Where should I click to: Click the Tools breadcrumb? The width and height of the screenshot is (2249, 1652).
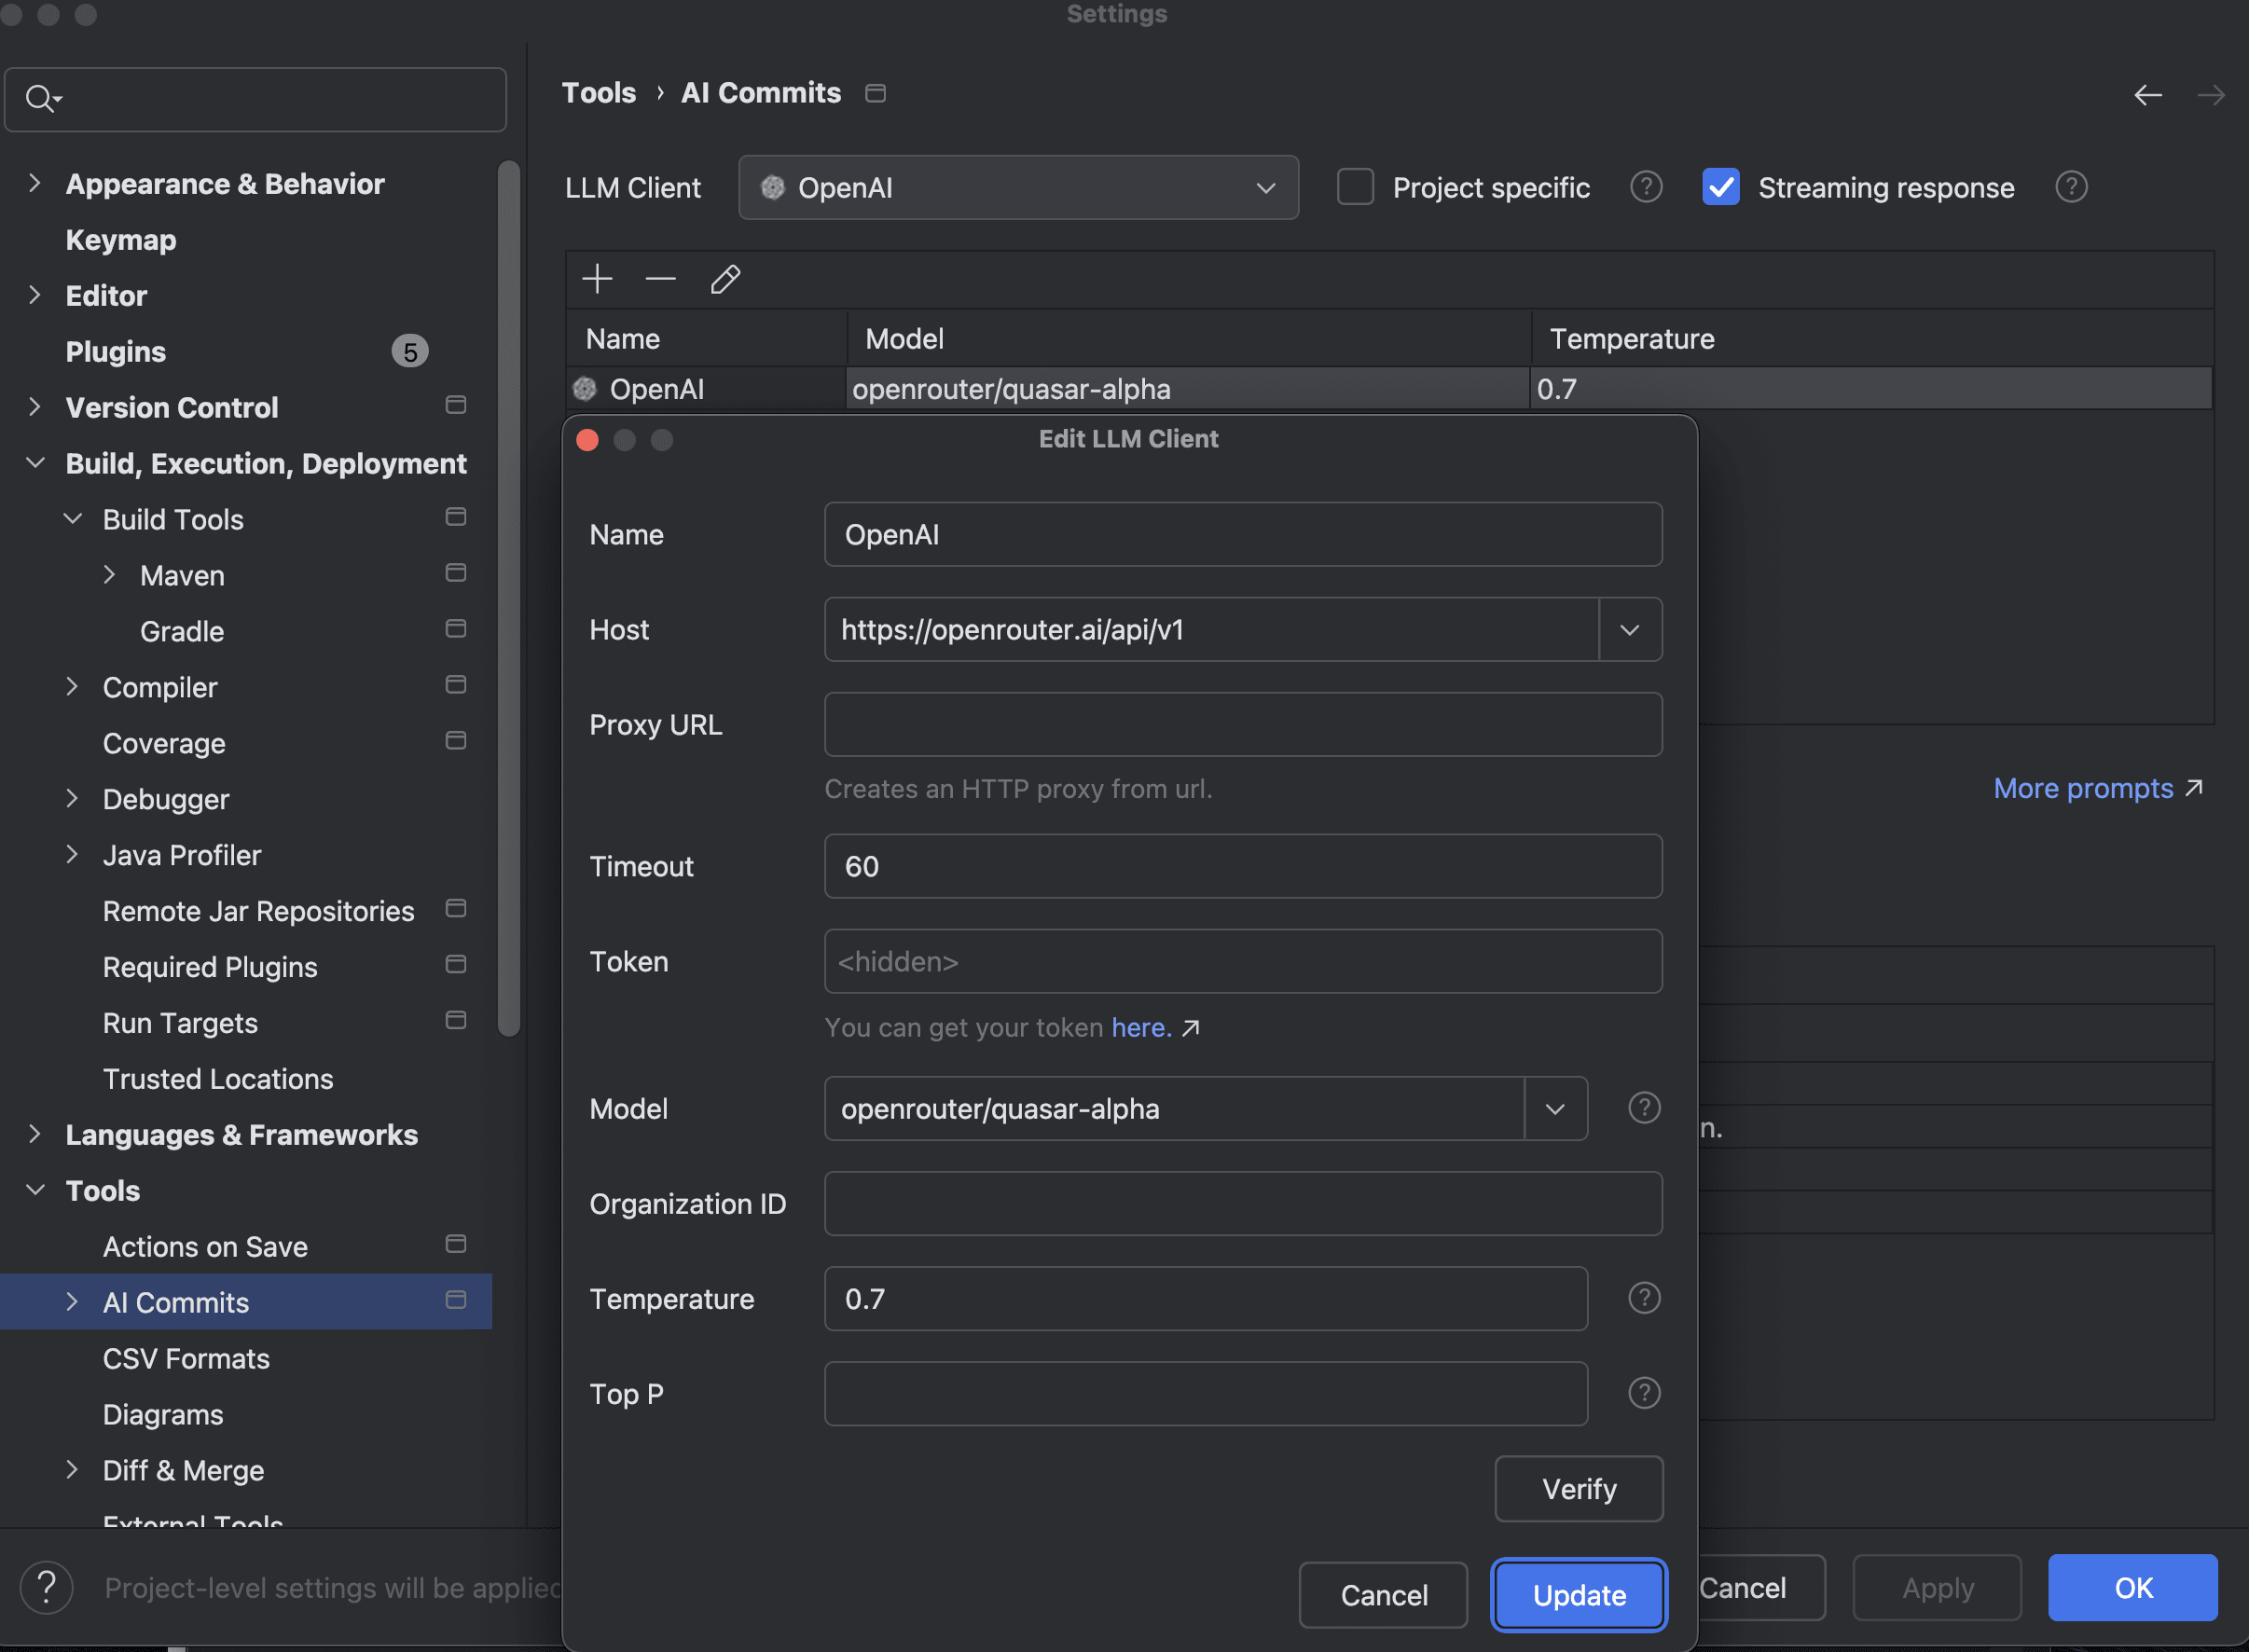coord(598,93)
